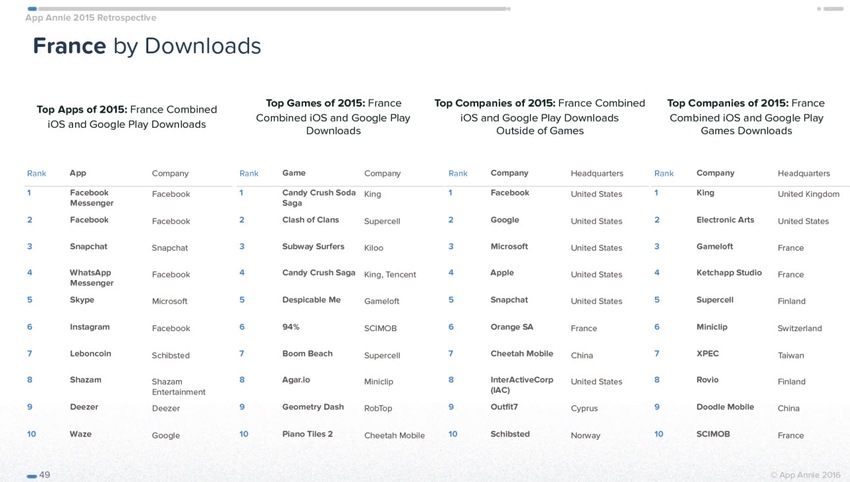Click 'Shazam Entertainment' company cell
850x482 pixels.
point(178,387)
